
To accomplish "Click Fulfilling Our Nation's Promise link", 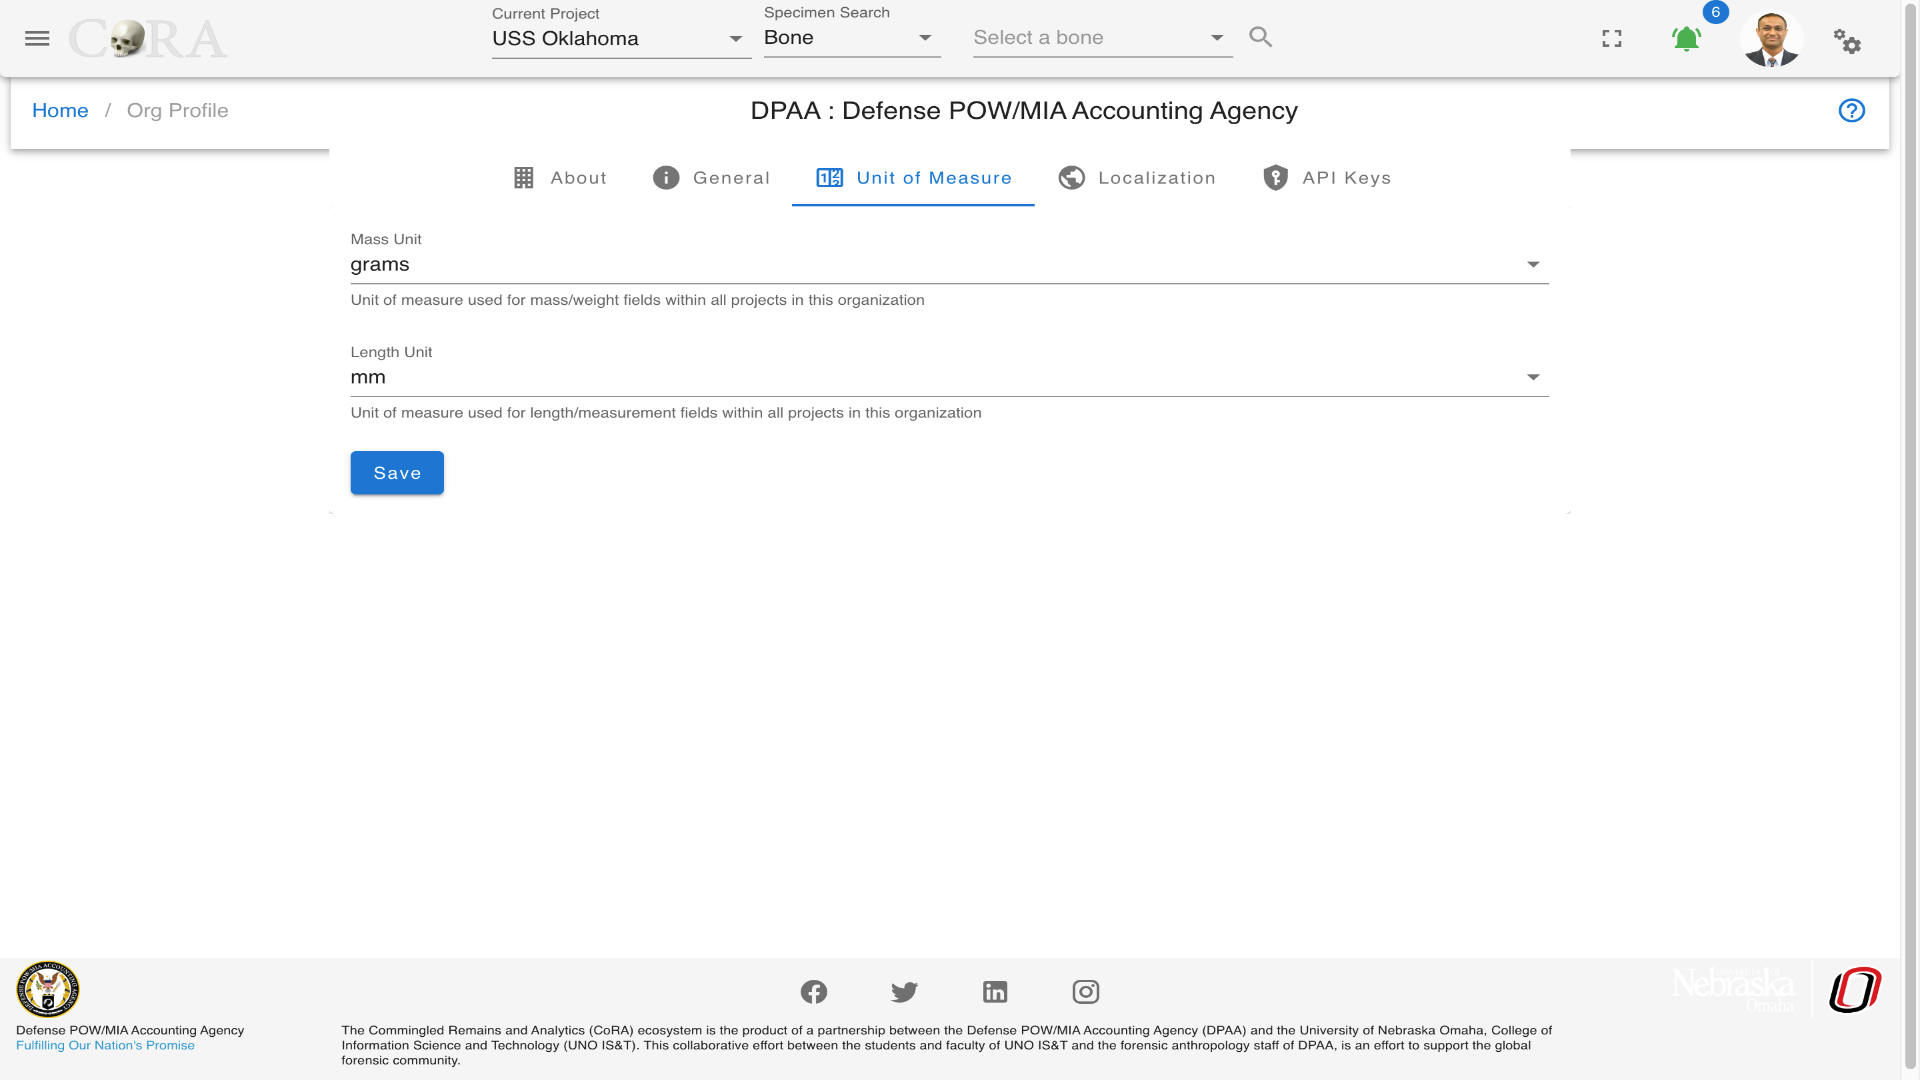I will pos(105,1046).
